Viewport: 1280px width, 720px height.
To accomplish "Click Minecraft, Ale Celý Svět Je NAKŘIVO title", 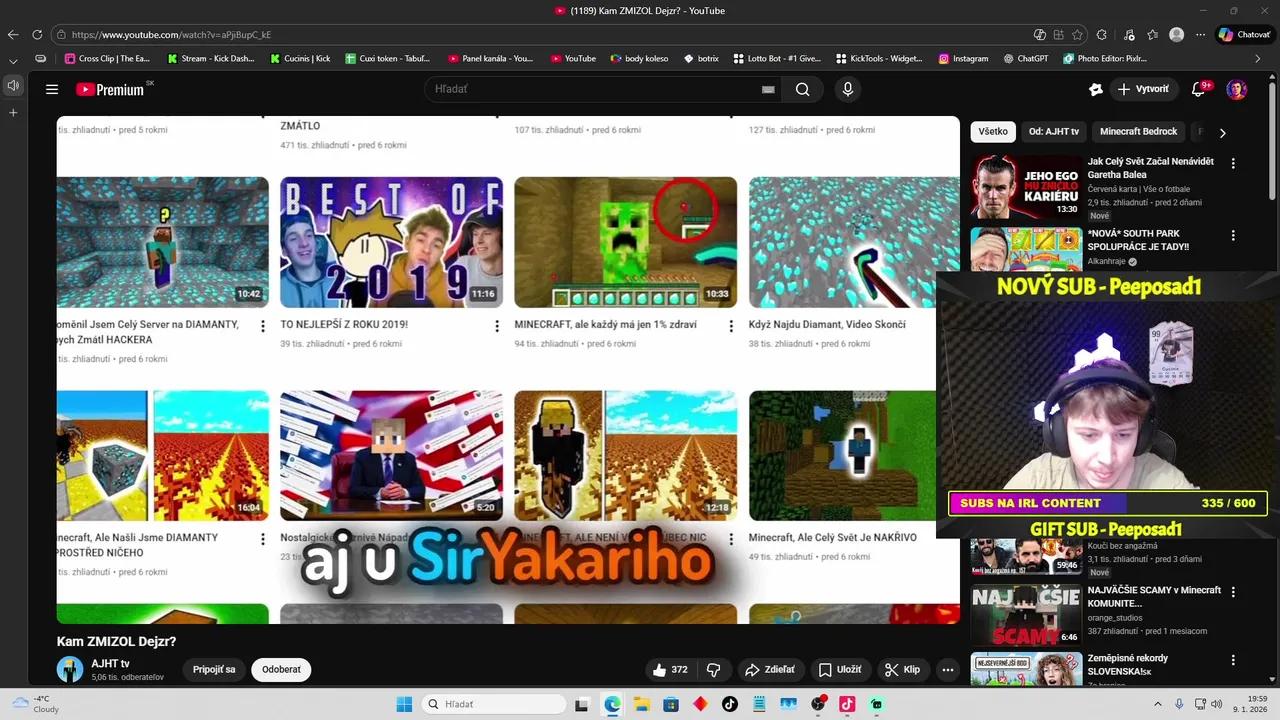I will point(833,538).
